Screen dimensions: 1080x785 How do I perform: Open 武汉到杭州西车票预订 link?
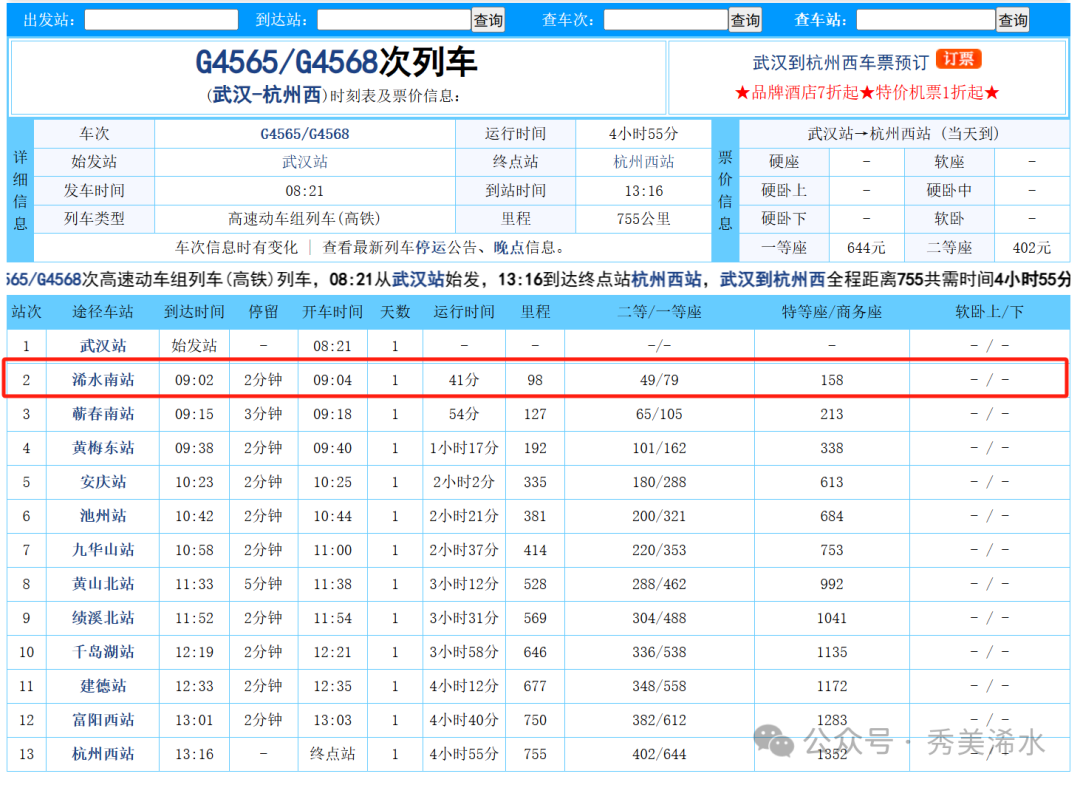tap(841, 63)
